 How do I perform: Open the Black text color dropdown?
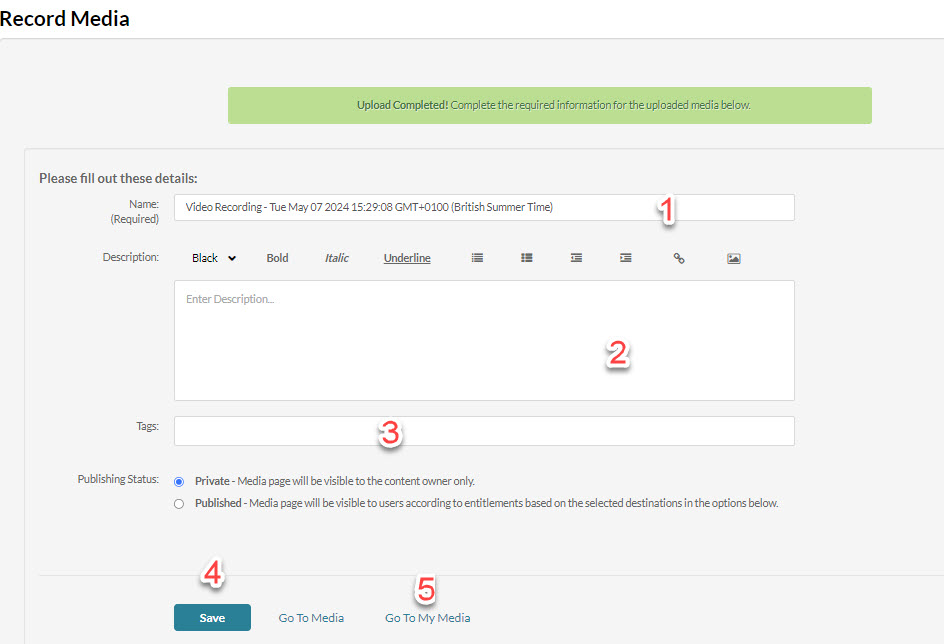(x=213, y=257)
